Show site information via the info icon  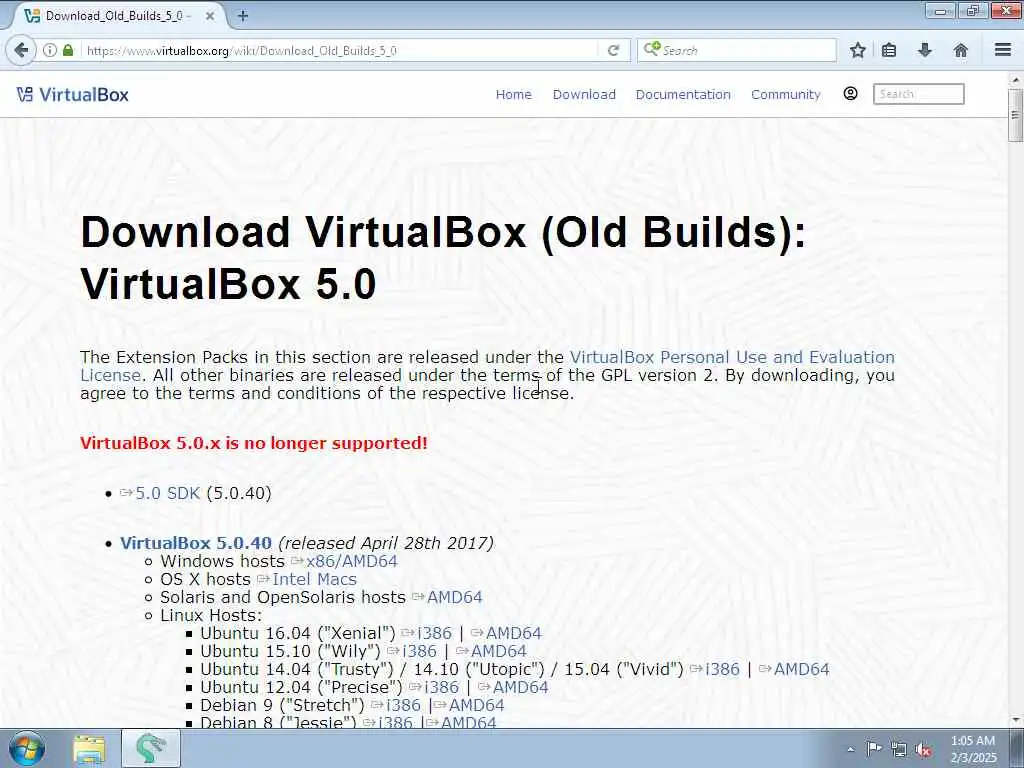tap(50, 50)
